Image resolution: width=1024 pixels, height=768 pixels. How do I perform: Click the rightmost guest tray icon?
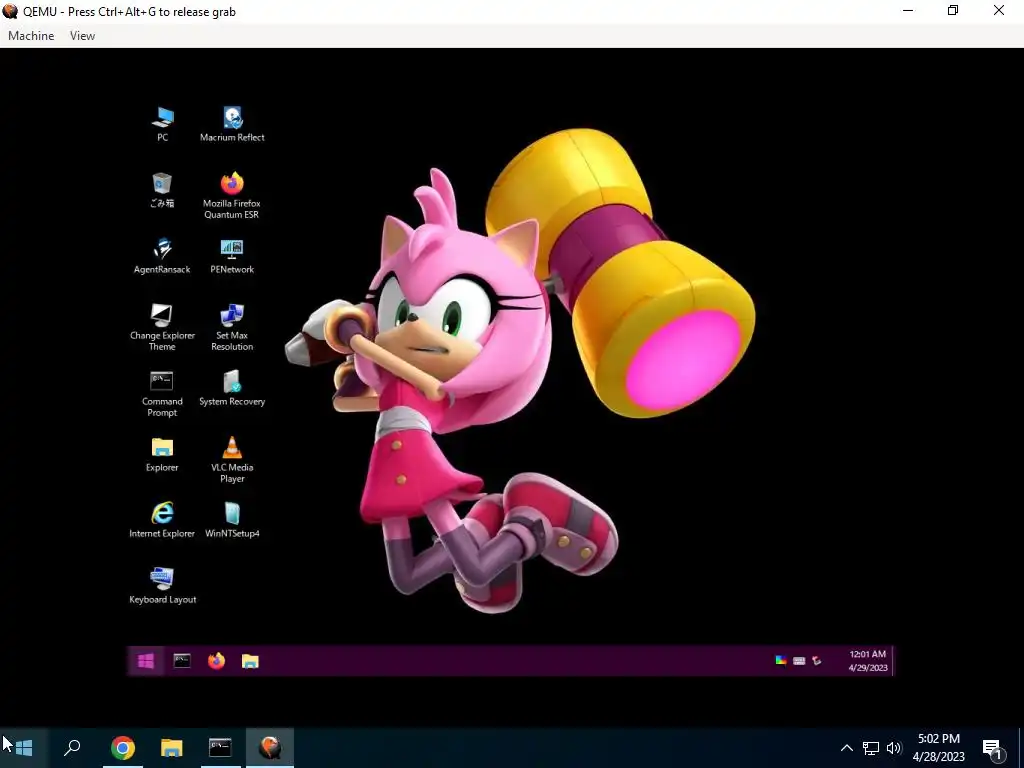816,661
